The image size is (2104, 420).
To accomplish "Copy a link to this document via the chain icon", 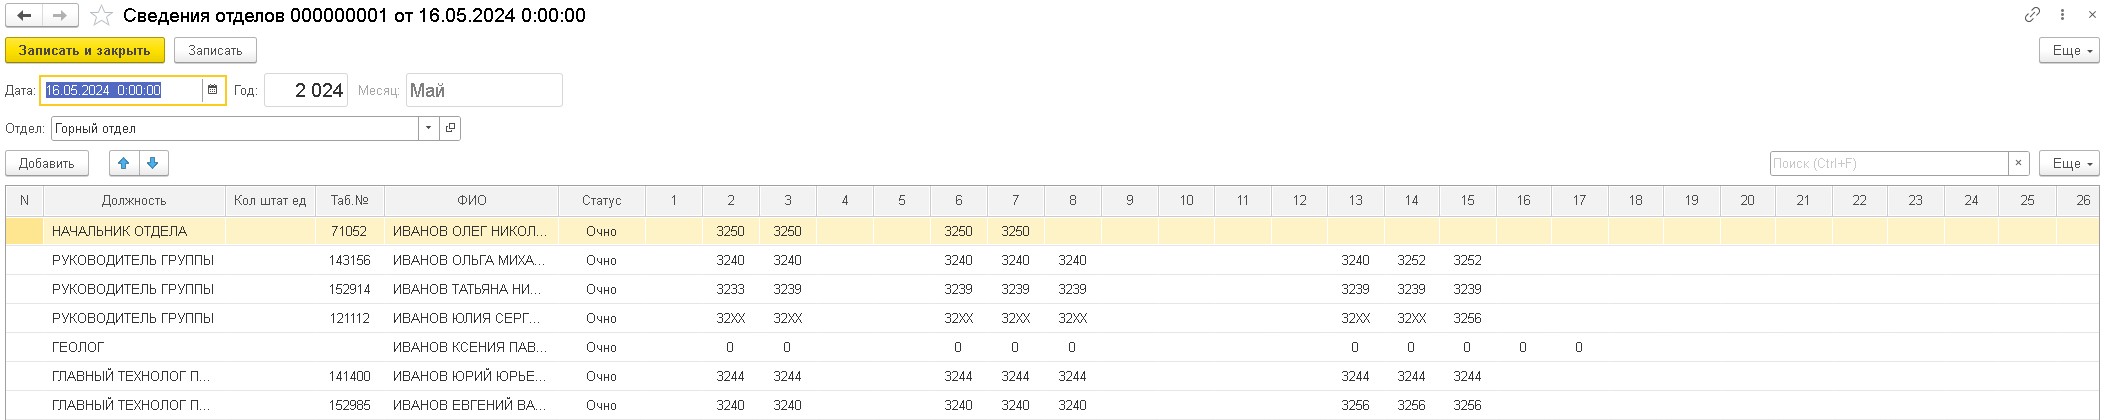I will click(2032, 15).
